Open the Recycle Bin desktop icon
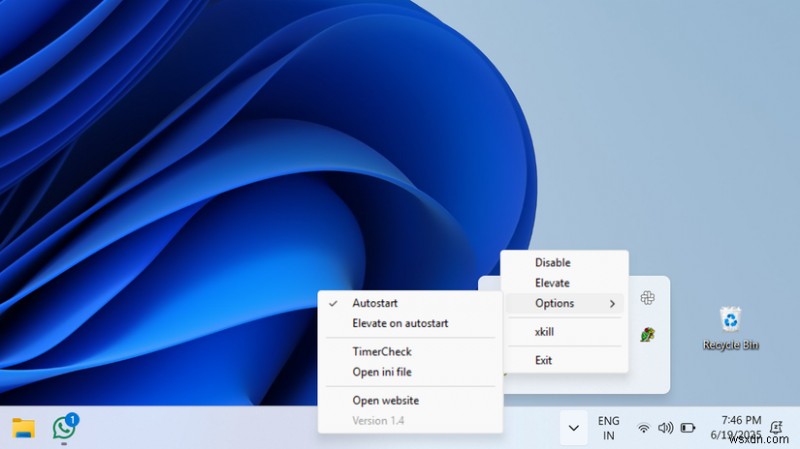This screenshot has height=449, width=800. coord(731,328)
